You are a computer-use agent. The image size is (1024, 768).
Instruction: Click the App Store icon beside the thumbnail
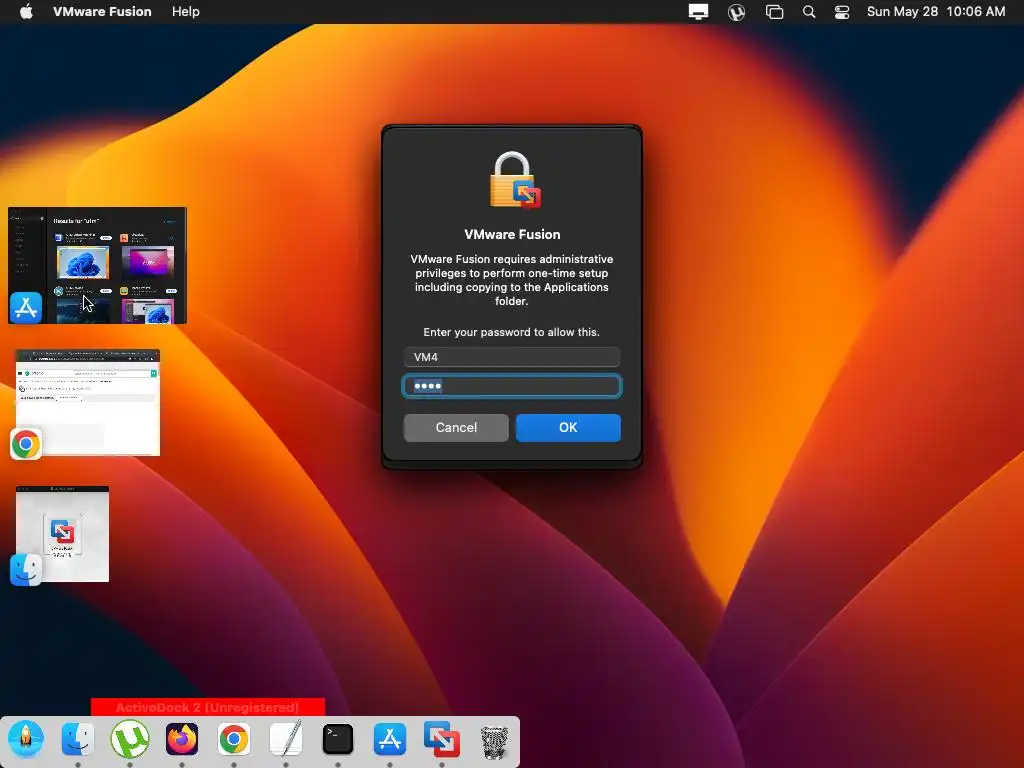(x=26, y=308)
